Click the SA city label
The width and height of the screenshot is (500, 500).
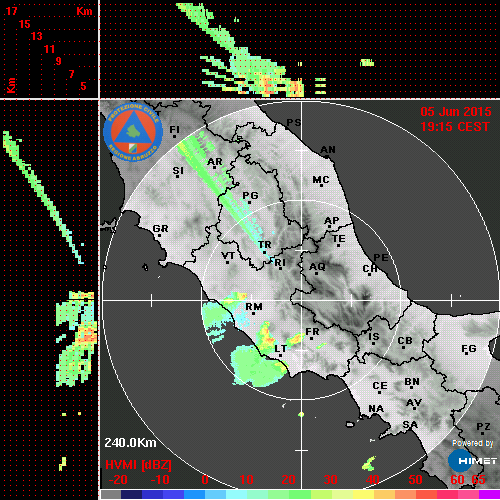coord(410,425)
